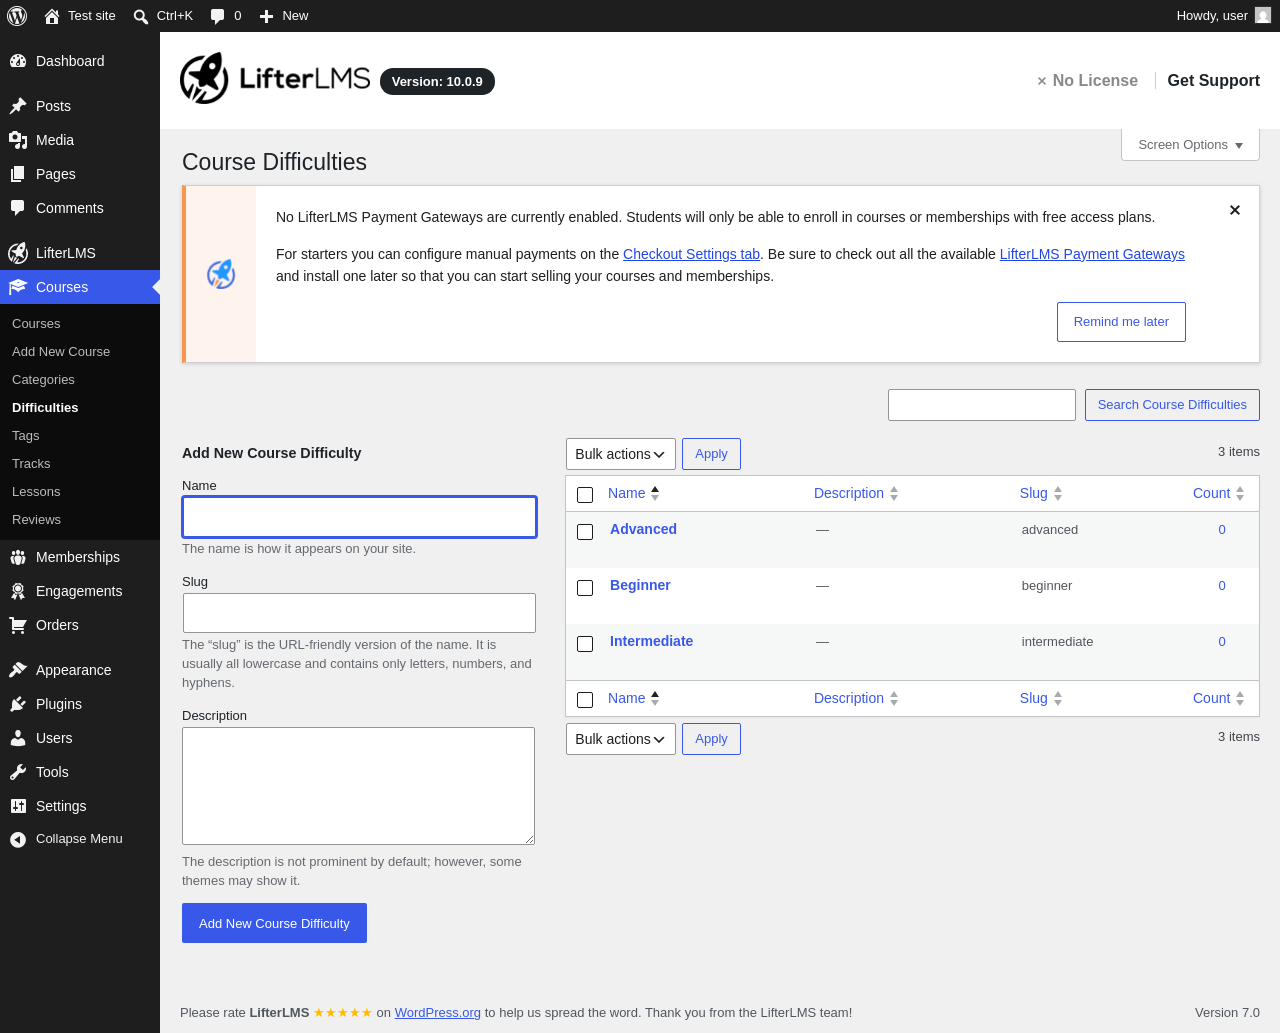
Task: Click the Users person icon
Action: pyautogui.click(x=18, y=738)
